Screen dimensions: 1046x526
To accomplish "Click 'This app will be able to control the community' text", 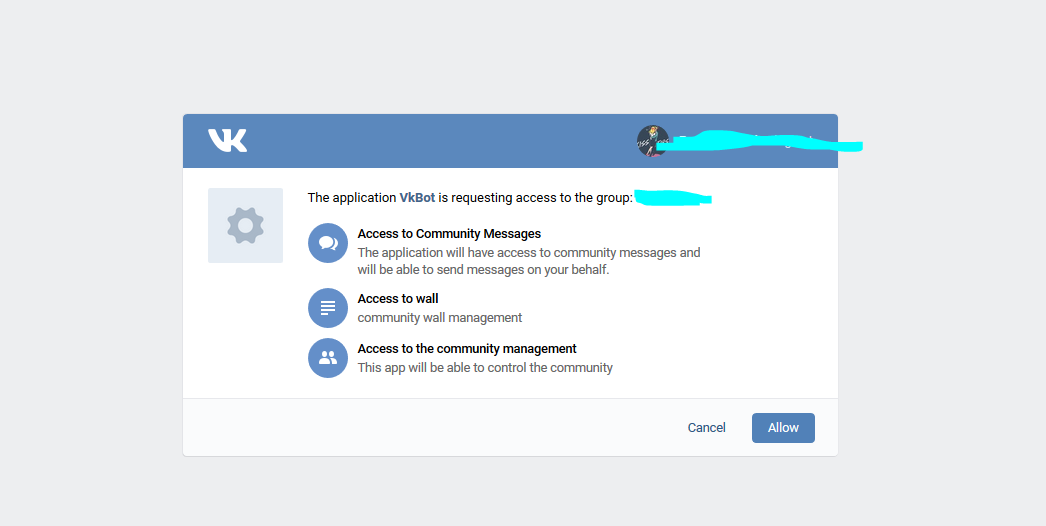I will (485, 368).
